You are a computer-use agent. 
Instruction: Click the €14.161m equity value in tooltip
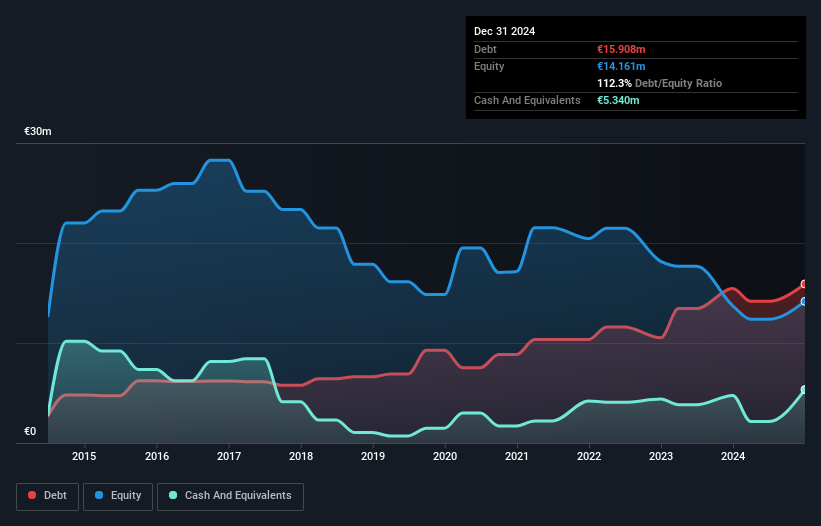click(621, 66)
